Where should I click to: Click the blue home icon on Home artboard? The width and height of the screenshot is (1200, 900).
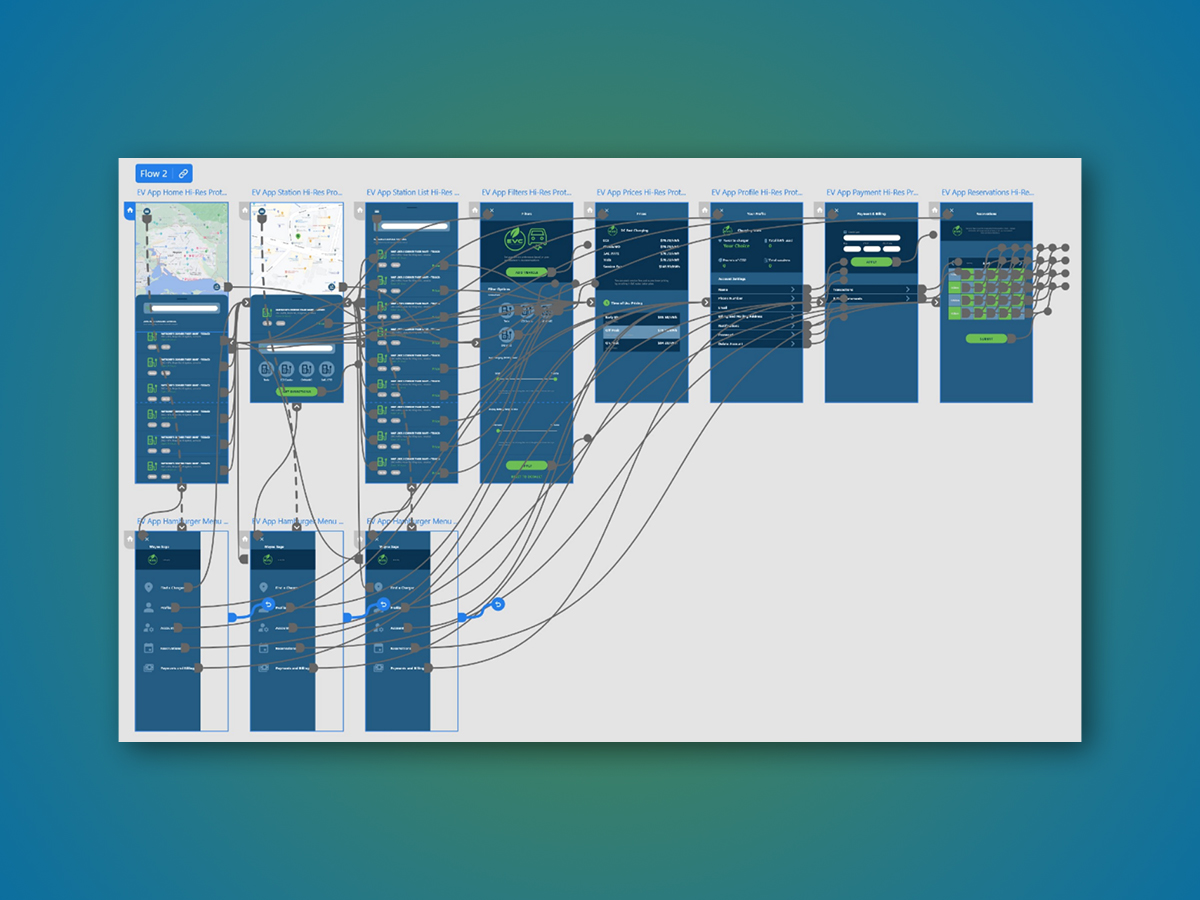click(x=129, y=211)
